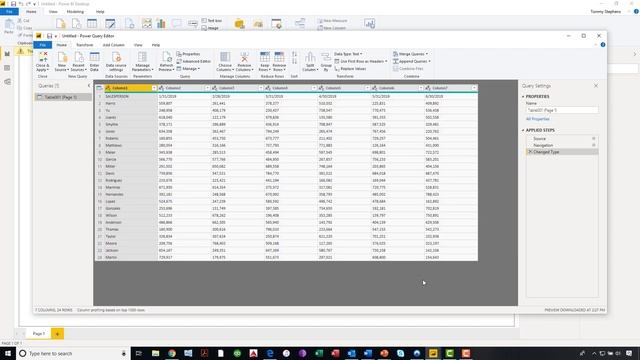Open the Advanced Editor

coord(193,61)
